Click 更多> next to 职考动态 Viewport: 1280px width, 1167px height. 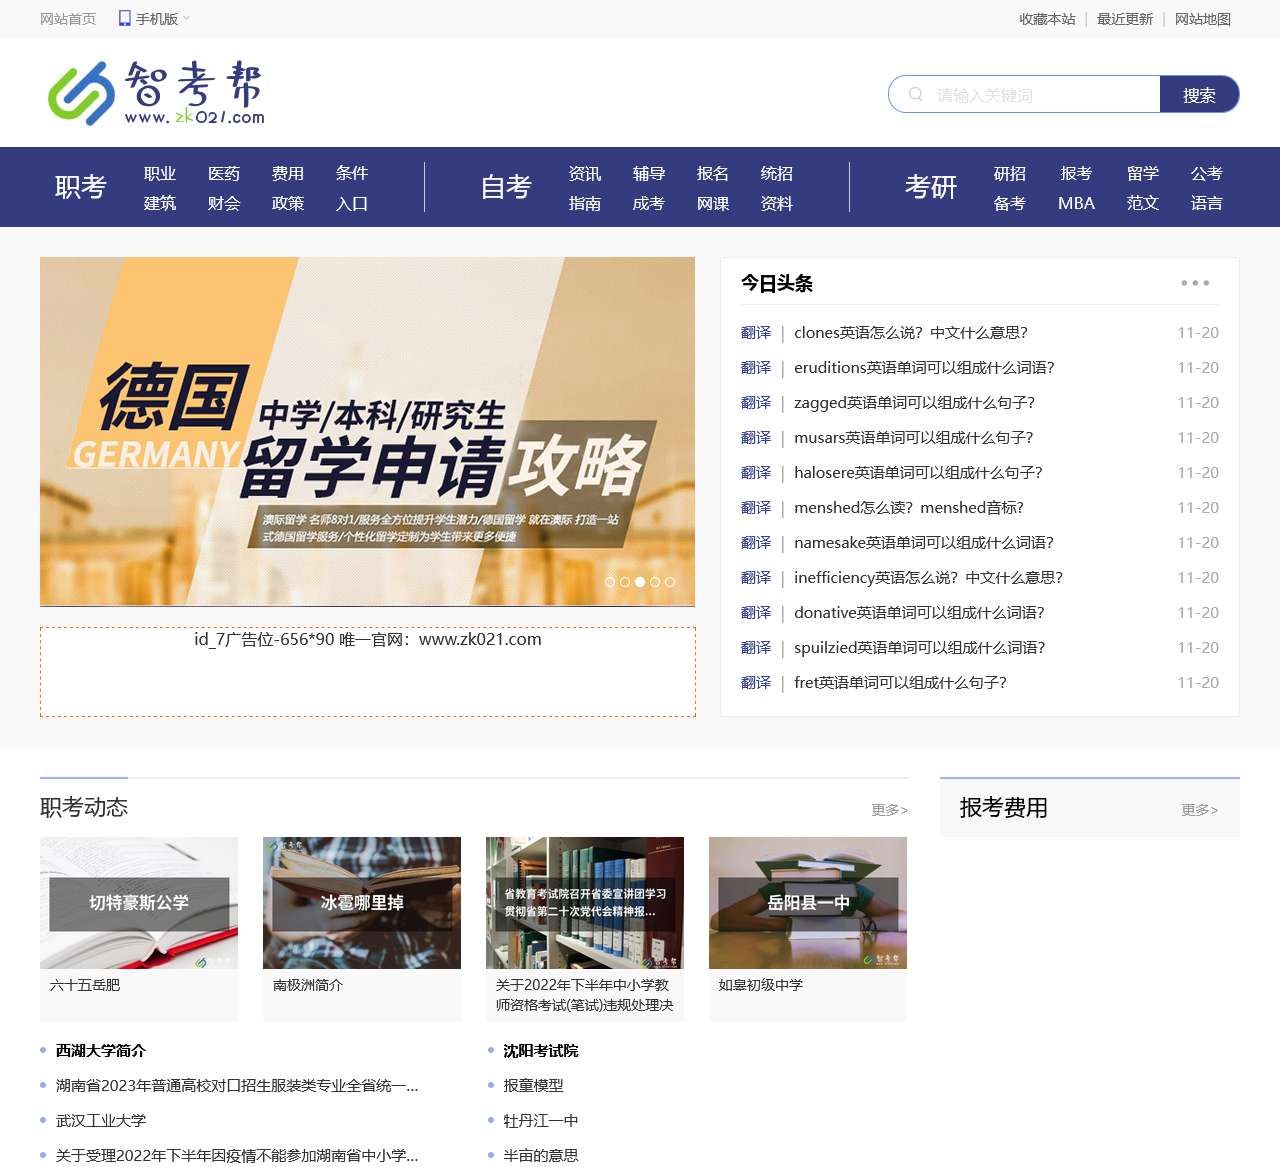(x=888, y=810)
